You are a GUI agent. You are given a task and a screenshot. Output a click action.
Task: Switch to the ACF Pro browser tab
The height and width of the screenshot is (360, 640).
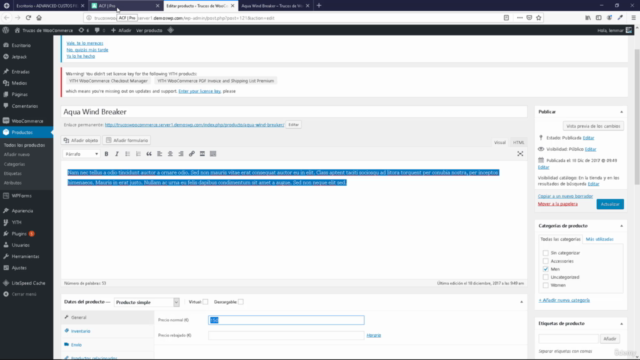click(124, 6)
